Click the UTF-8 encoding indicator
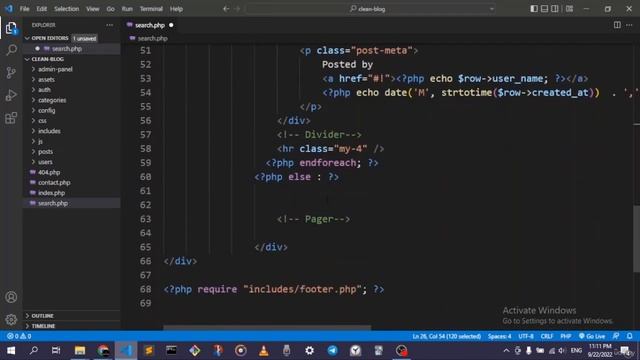The image size is (640, 360). tap(526, 336)
